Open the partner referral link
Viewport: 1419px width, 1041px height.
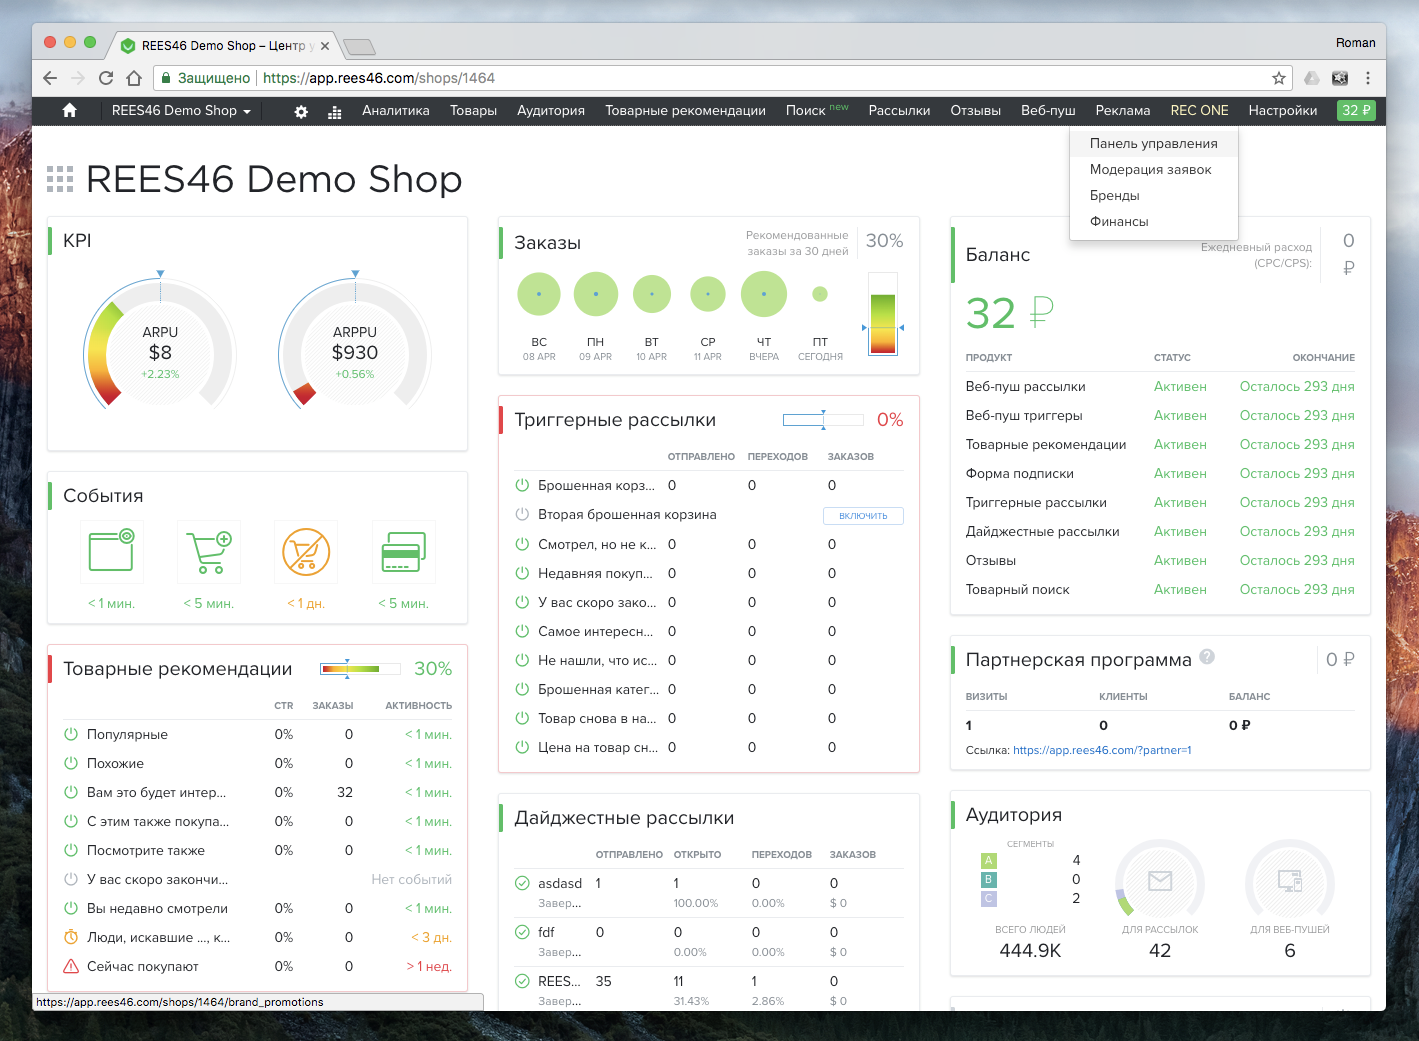pos(1101,750)
